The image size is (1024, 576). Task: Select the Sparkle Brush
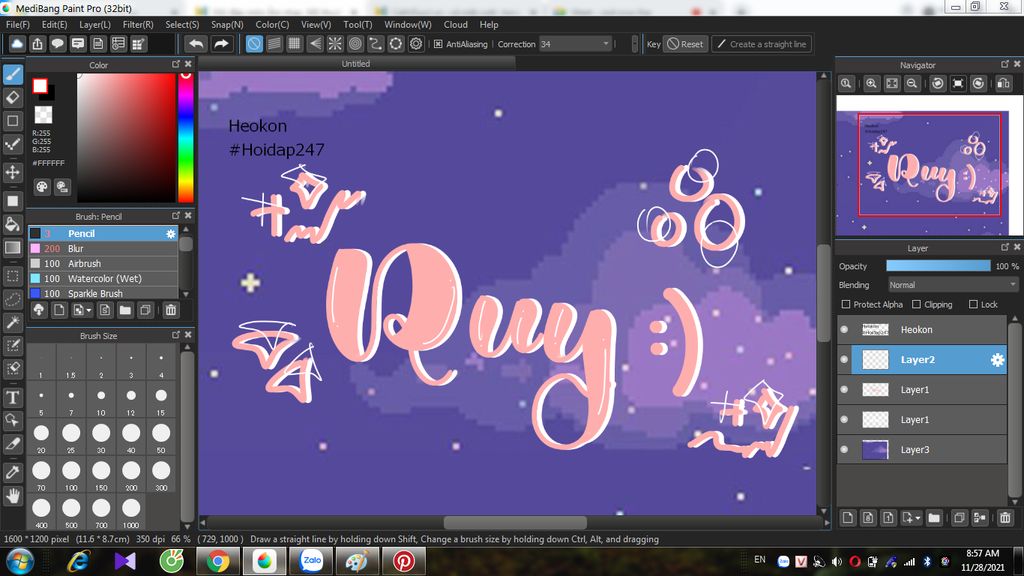pyautogui.click(x=103, y=293)
